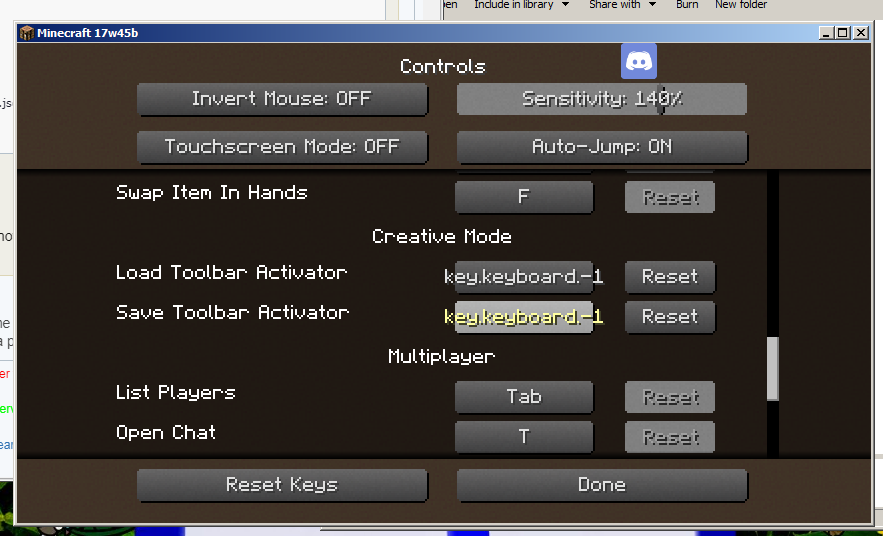This screenshot has width=883, height=536.
Task: Click the Reset Keys button
Action: 282,485
